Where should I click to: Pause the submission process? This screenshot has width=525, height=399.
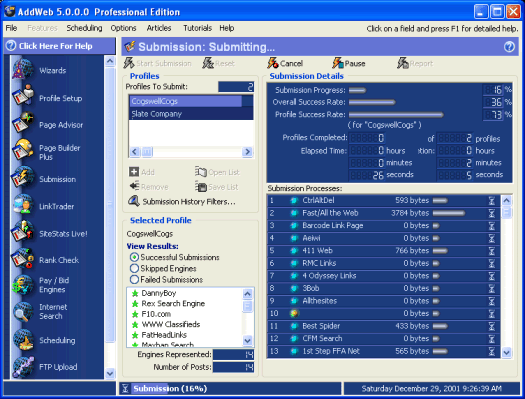click(x=349, y=63)
